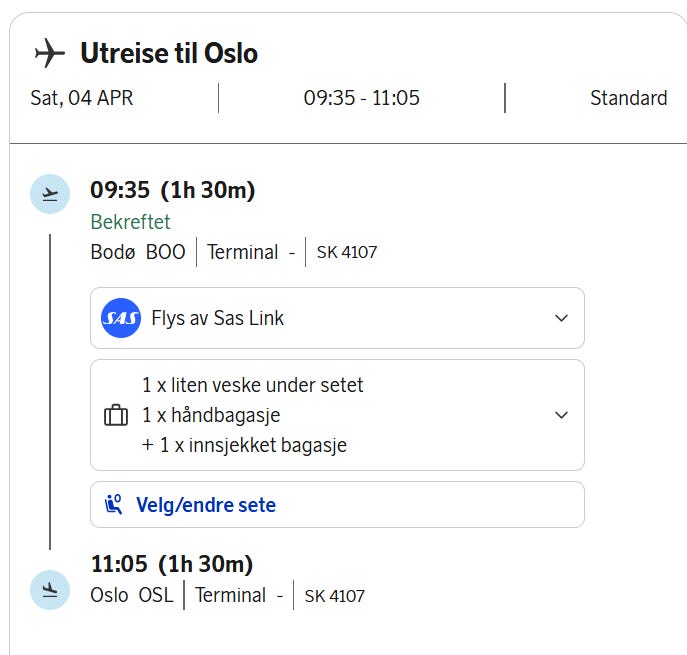Expand the baggage details chevron
Viewport: 687px width, 655px height.
pos(561,415)
